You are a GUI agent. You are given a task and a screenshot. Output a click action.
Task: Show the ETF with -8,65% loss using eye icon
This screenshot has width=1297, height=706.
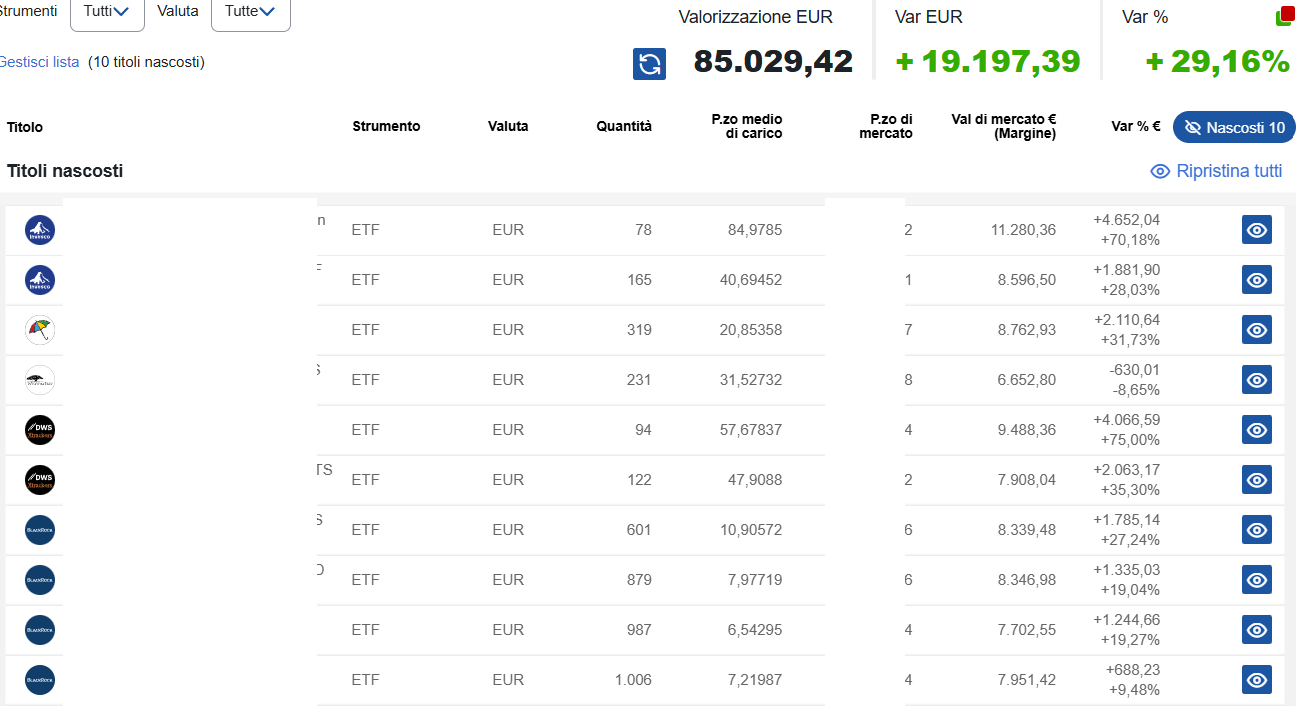[1256, 380]
